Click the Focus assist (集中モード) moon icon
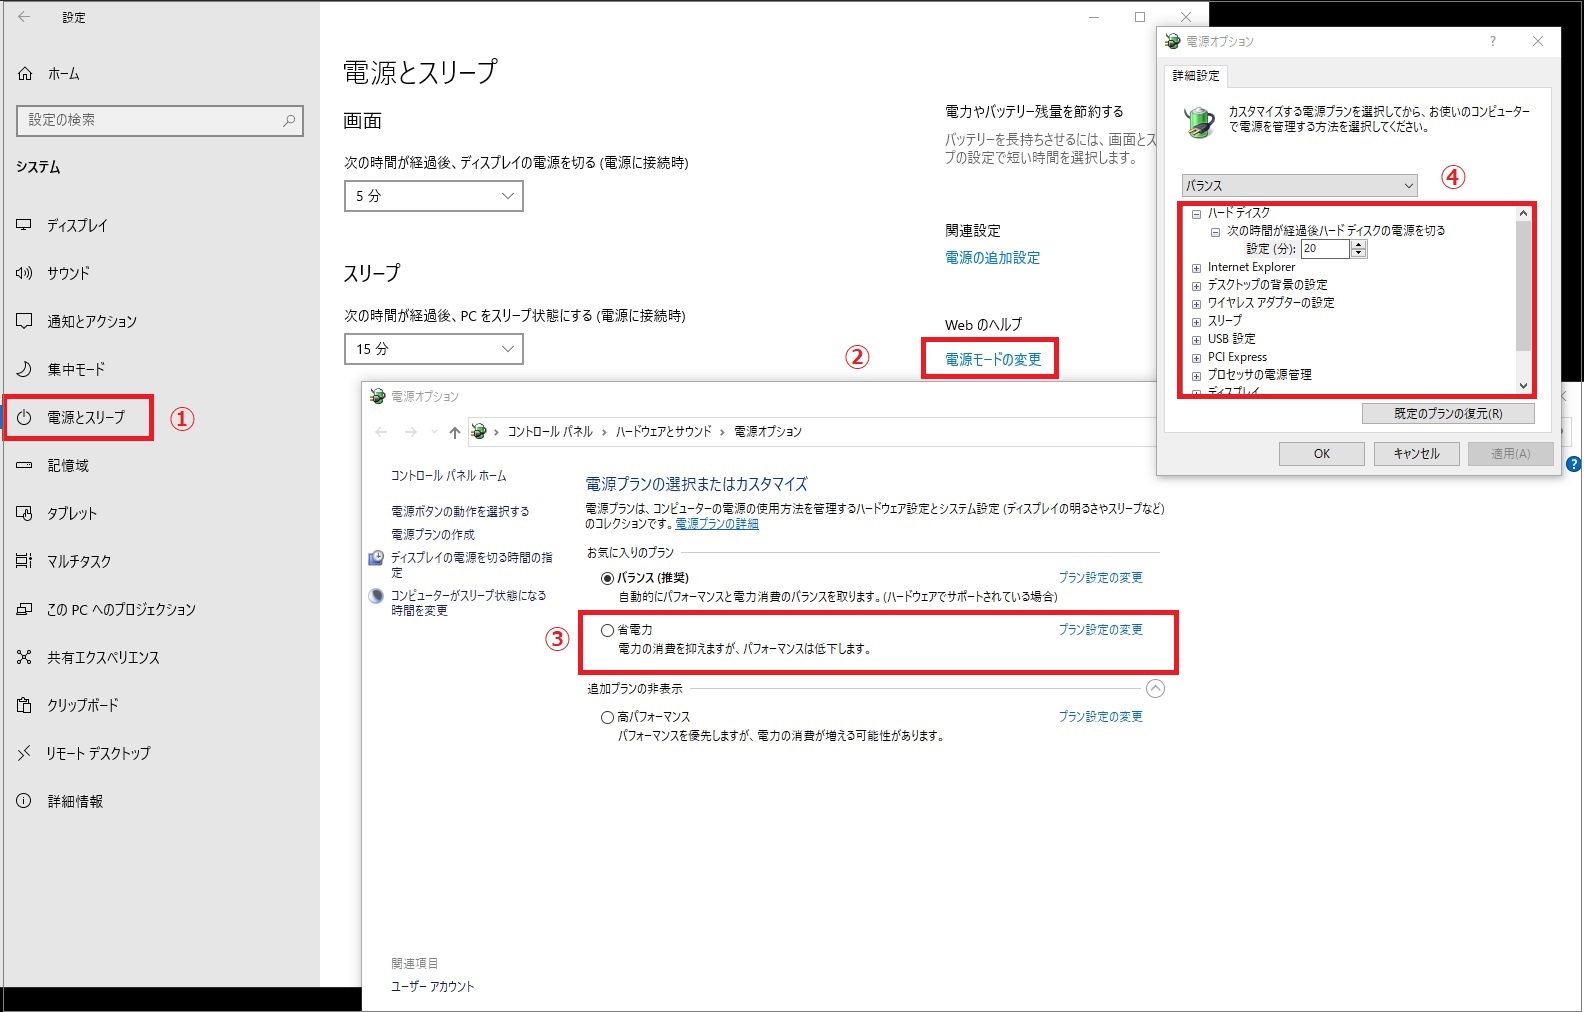Viewport: 1584px width, 1012px height. tap(24, 369)
